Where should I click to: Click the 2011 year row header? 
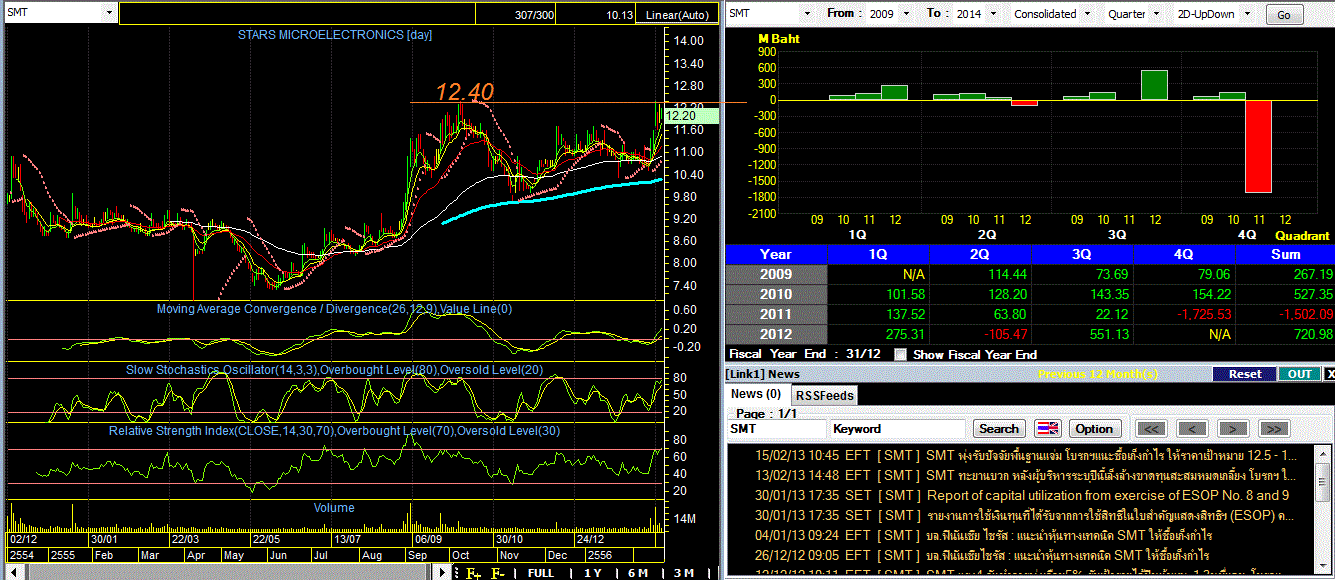776,314
